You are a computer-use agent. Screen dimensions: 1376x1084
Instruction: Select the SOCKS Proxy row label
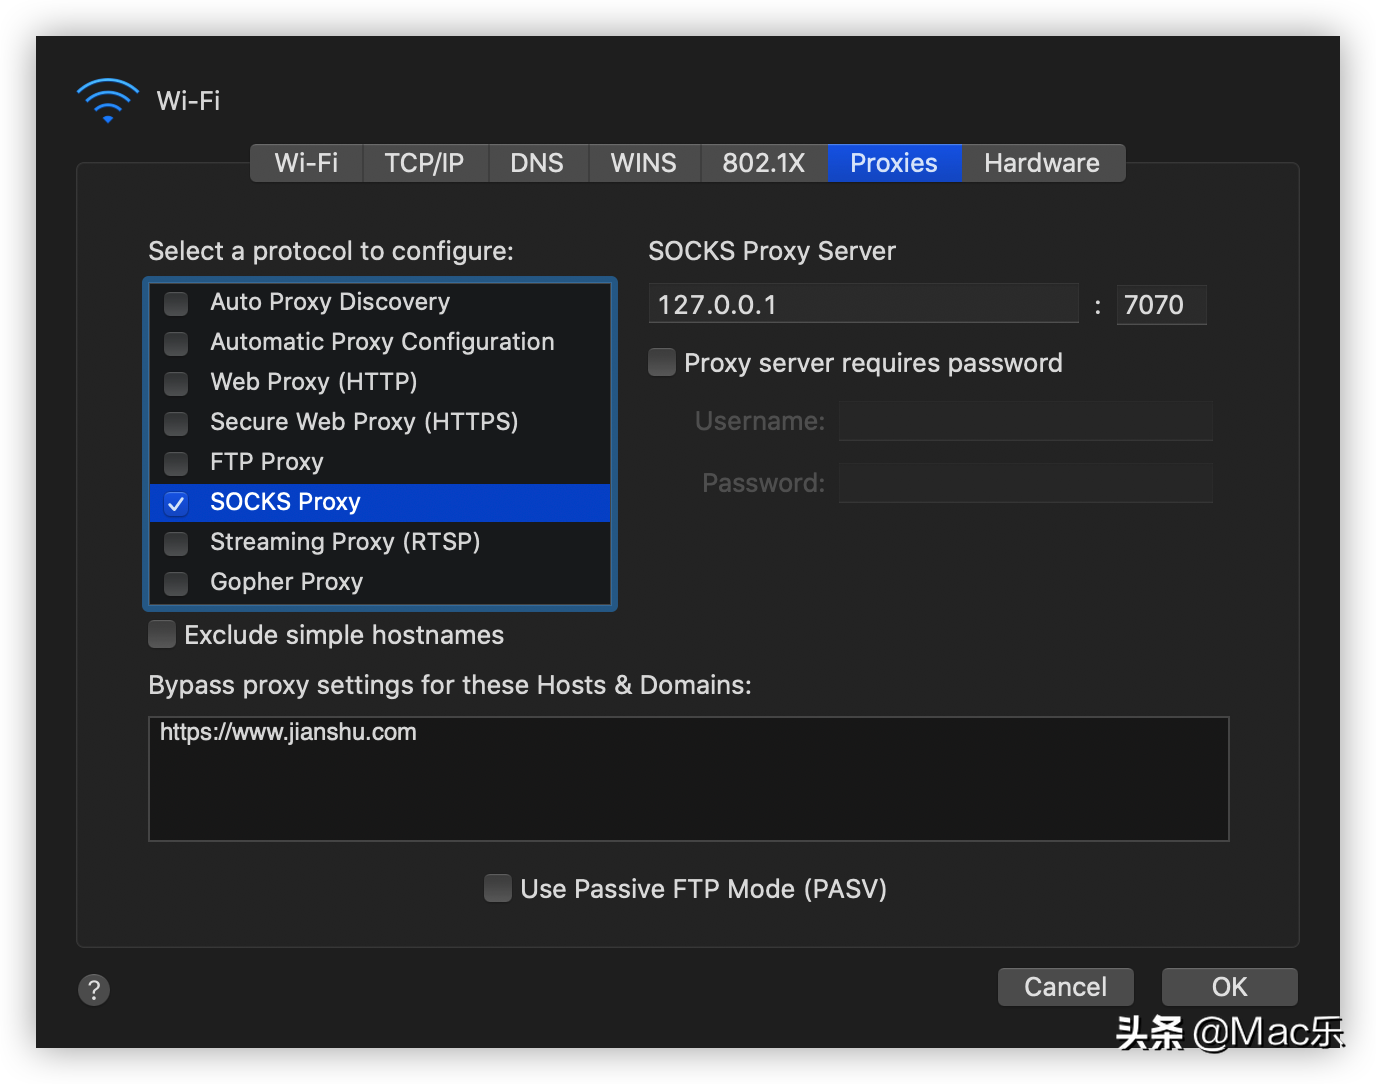pos(285,502)
